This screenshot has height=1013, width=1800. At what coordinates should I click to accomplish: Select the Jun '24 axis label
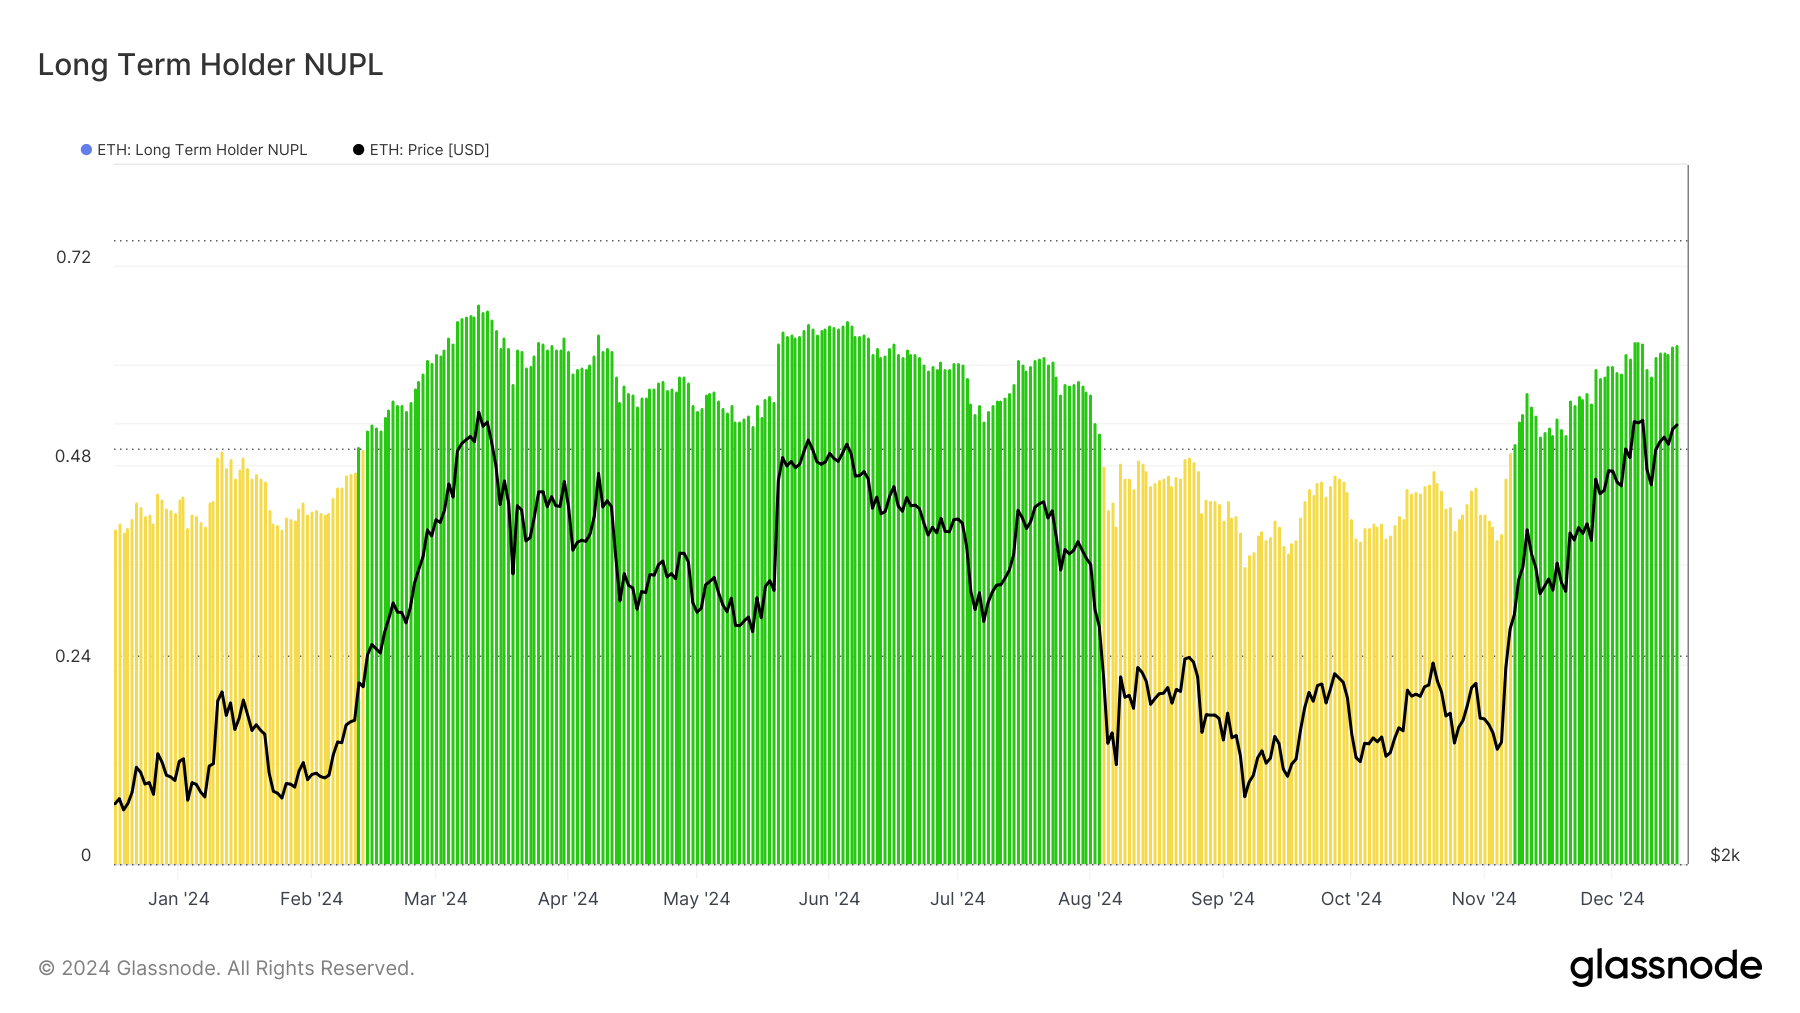click(x=831, y=898)
